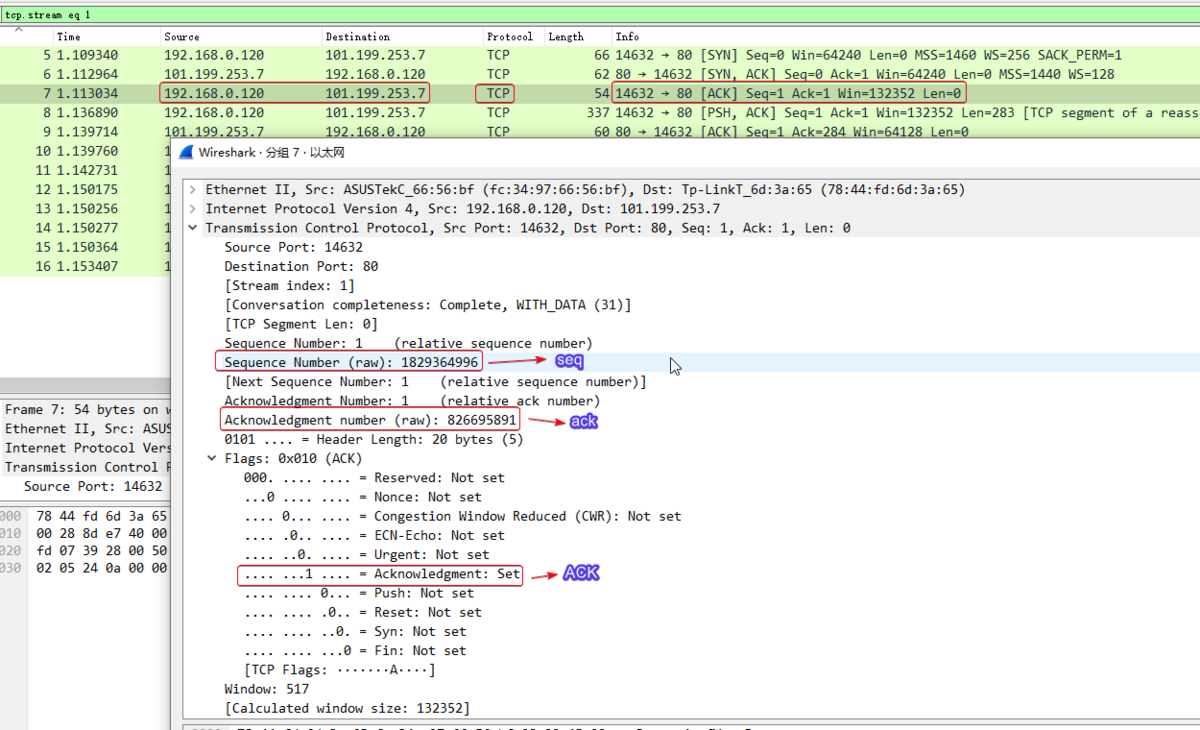Select packet 11 at time 1.142731
The image size is (1200, 730).
85,170
